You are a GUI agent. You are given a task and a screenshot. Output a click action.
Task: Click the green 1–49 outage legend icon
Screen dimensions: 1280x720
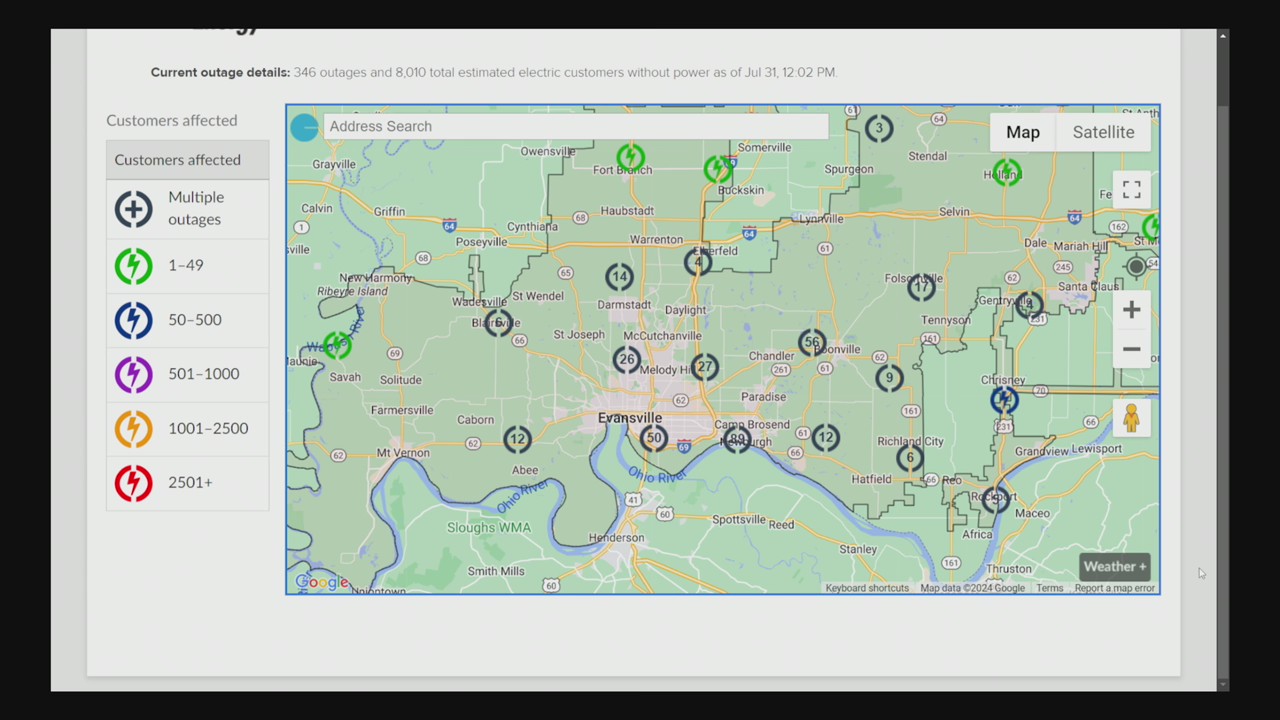coord(133,265)
